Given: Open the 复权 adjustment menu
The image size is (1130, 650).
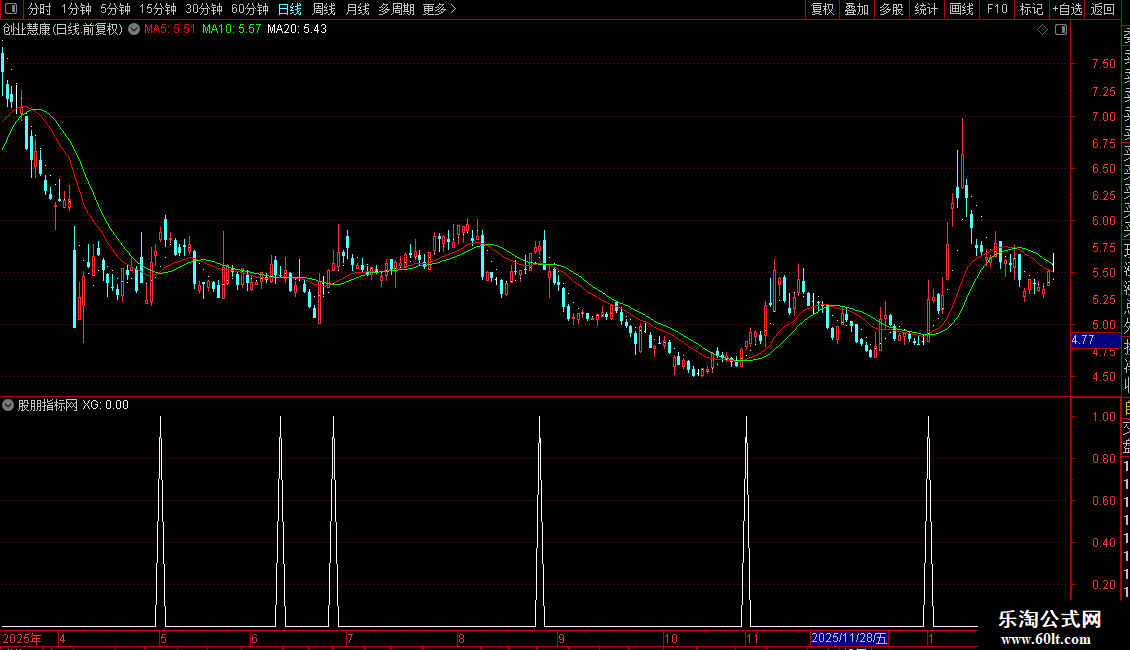Looking at the screenshot, I should point(822,9).
